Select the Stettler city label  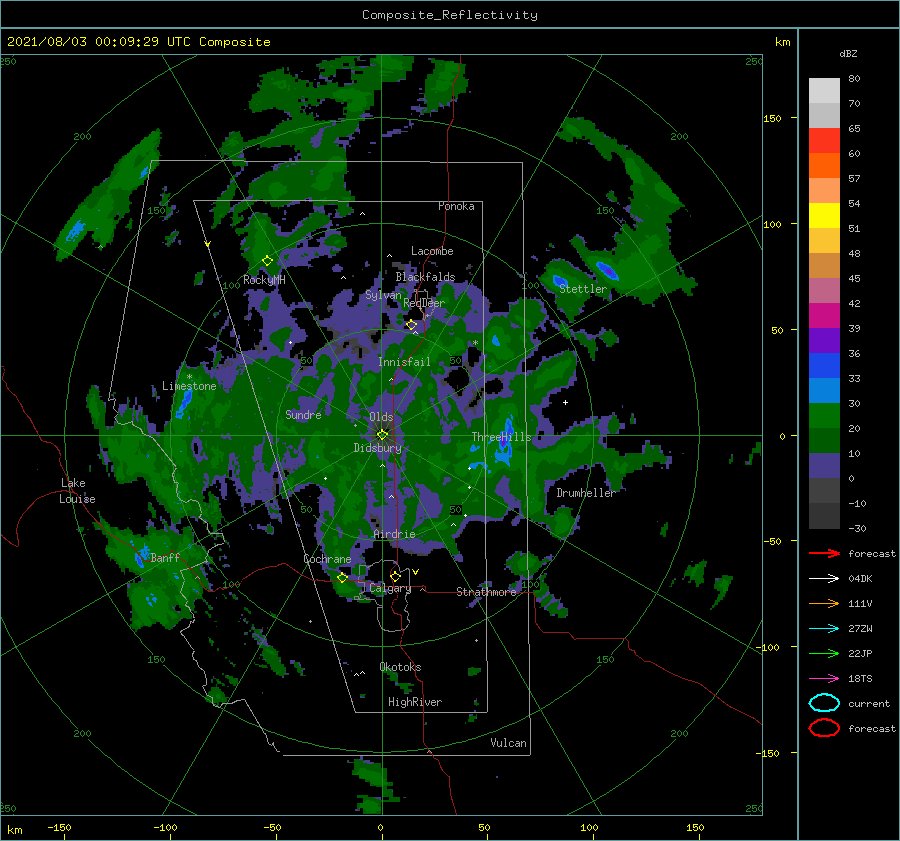[x=583, y=289]
